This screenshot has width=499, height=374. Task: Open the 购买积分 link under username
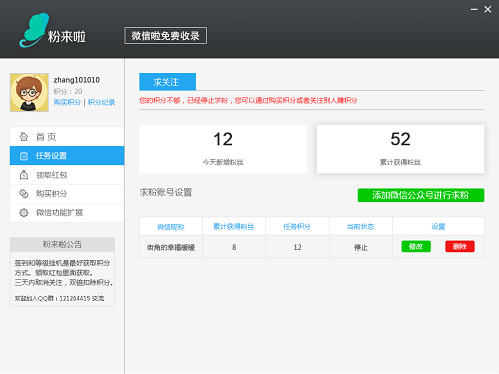point(67,102)
